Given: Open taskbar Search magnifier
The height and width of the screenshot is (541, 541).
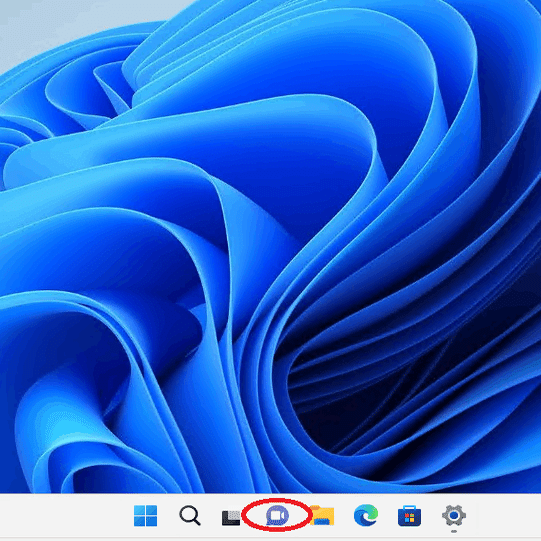Looking at the screenshot, I should coord(190,515).
